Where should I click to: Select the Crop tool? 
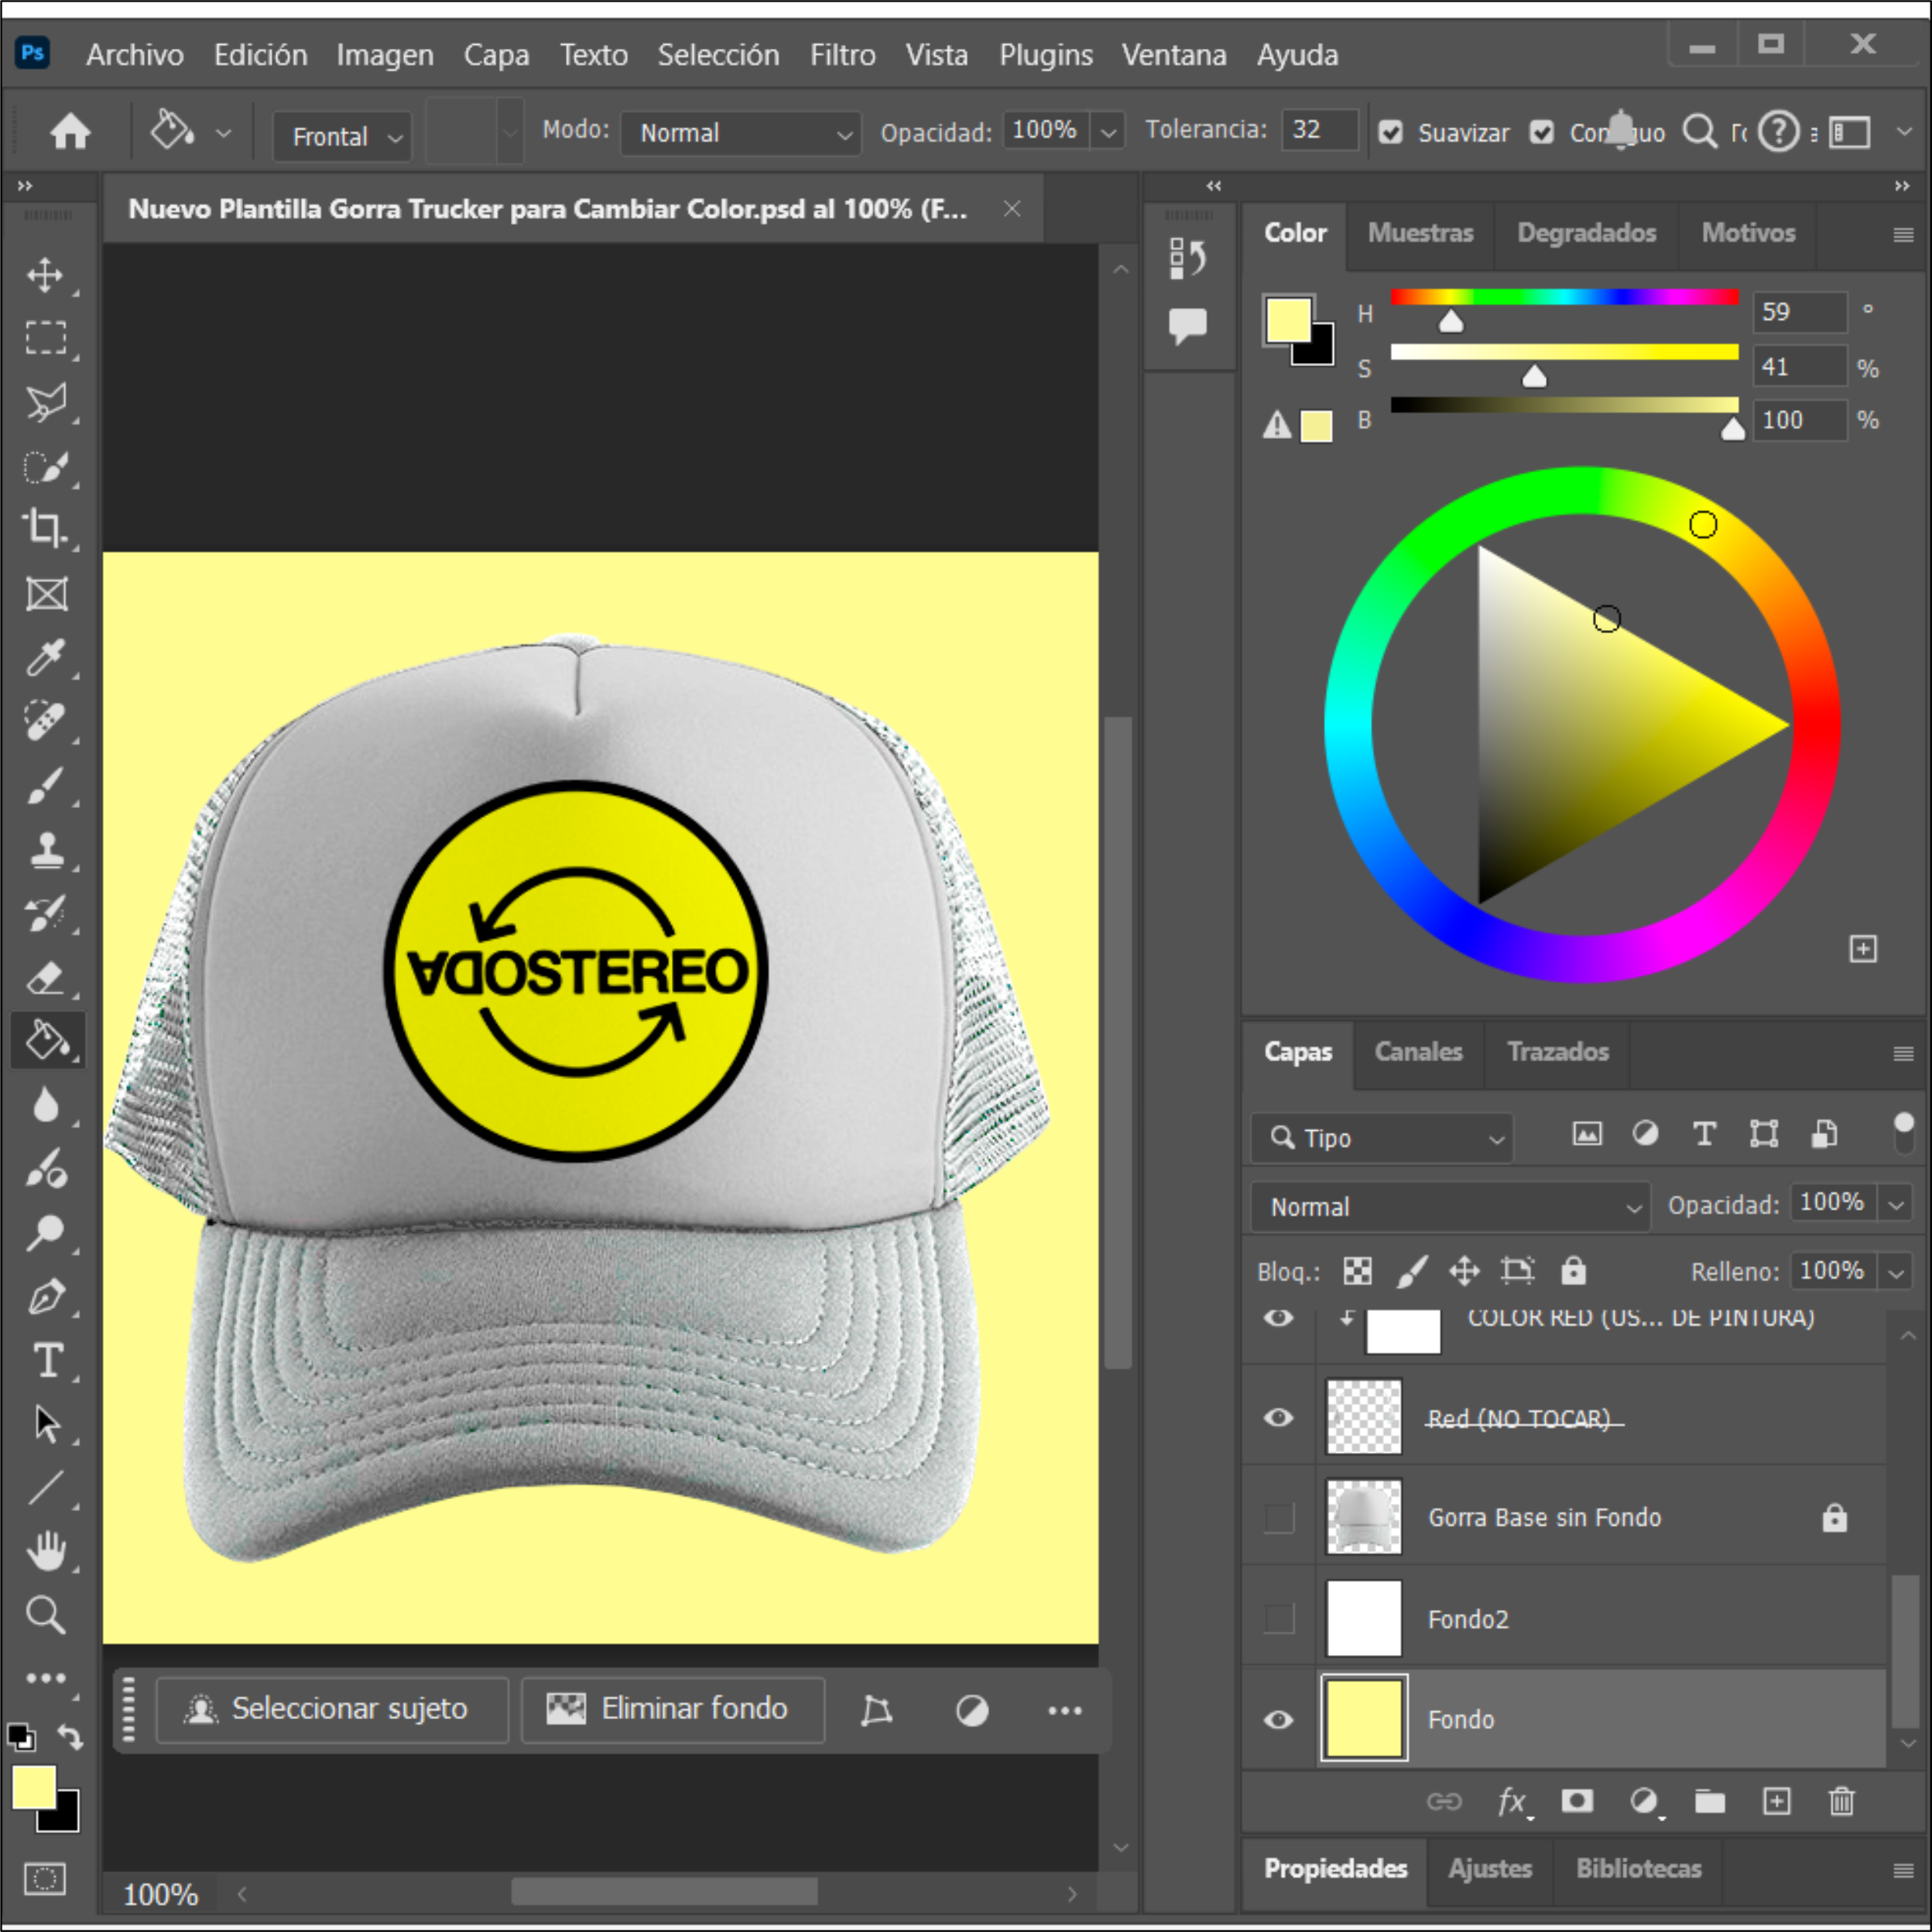[x=45, y=527]
